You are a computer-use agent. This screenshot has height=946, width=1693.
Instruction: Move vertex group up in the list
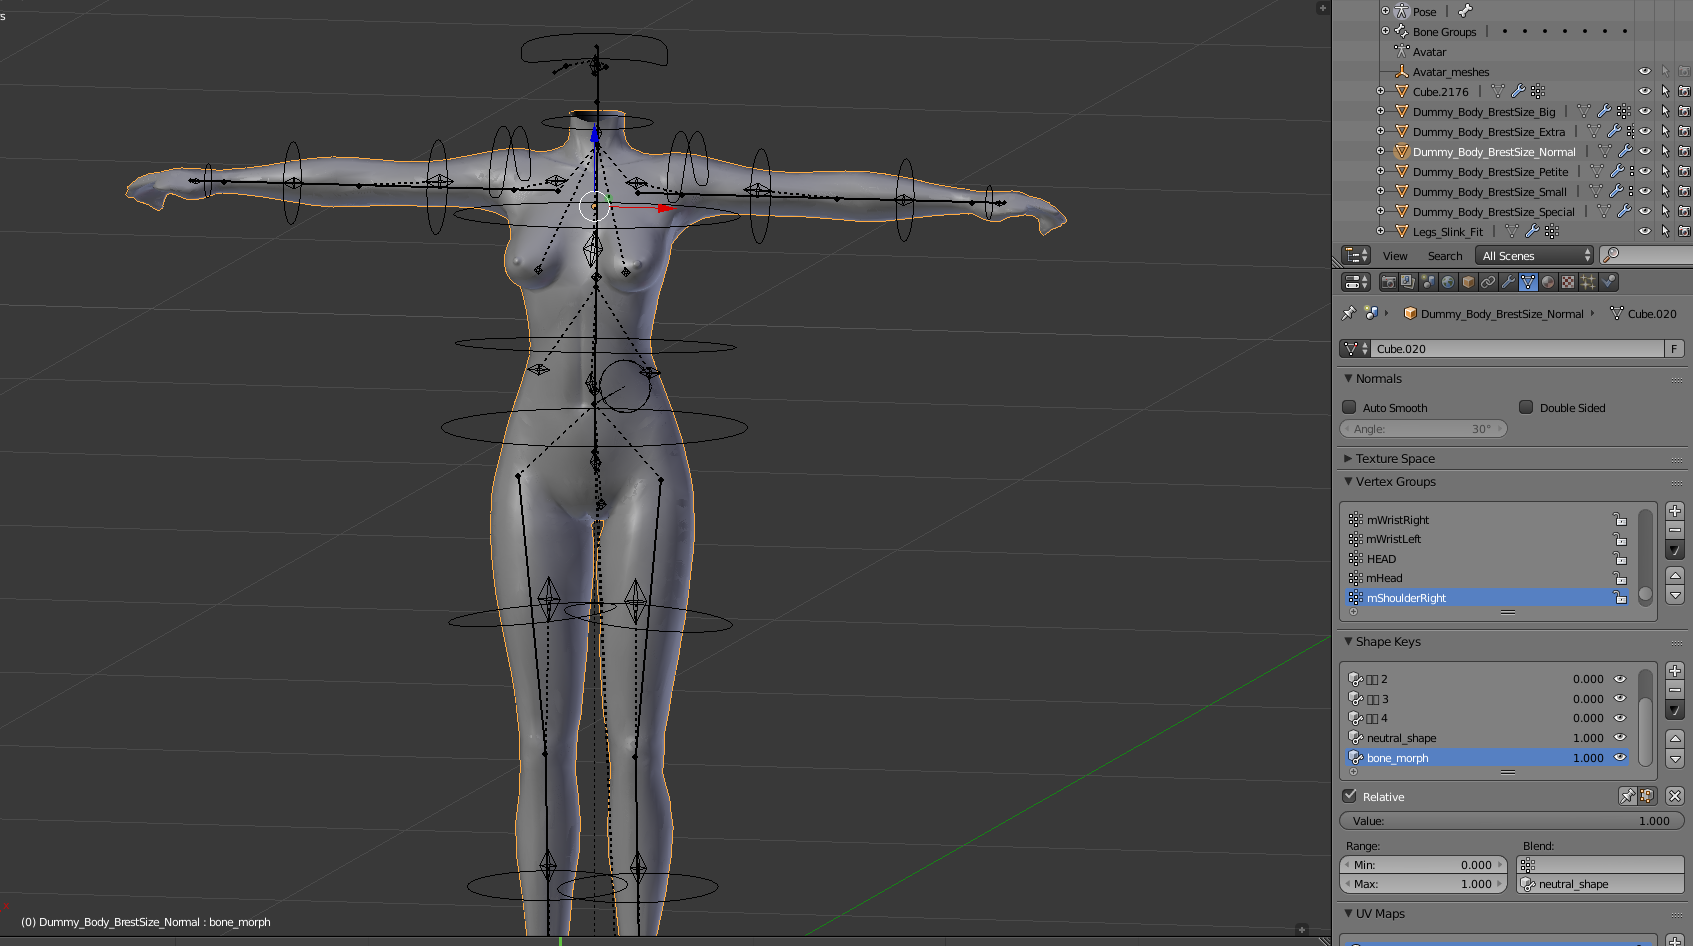click(1675, 575)
